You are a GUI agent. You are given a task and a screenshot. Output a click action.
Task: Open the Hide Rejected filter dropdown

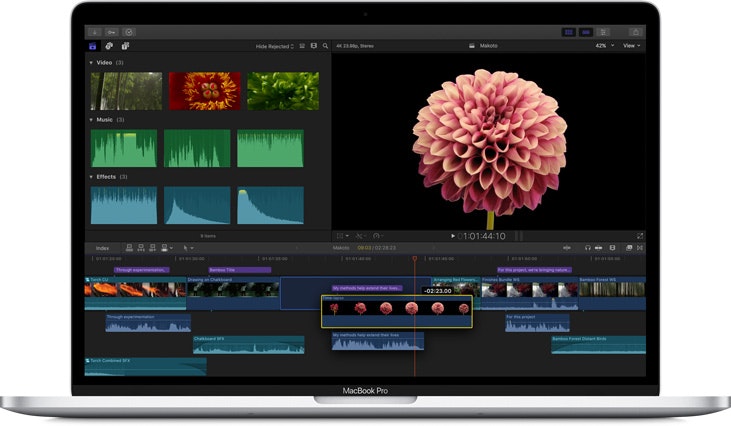[x=275, y=46]
